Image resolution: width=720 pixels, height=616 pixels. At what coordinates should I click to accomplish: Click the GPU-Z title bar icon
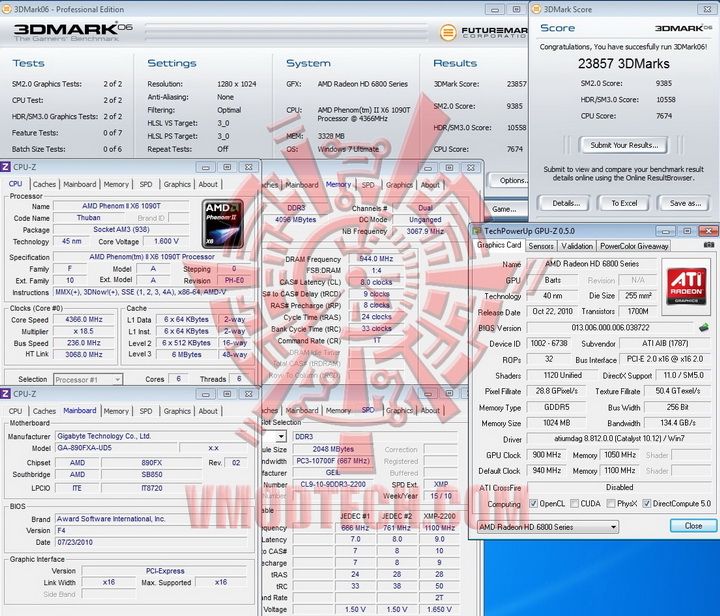tap(477, 231)
